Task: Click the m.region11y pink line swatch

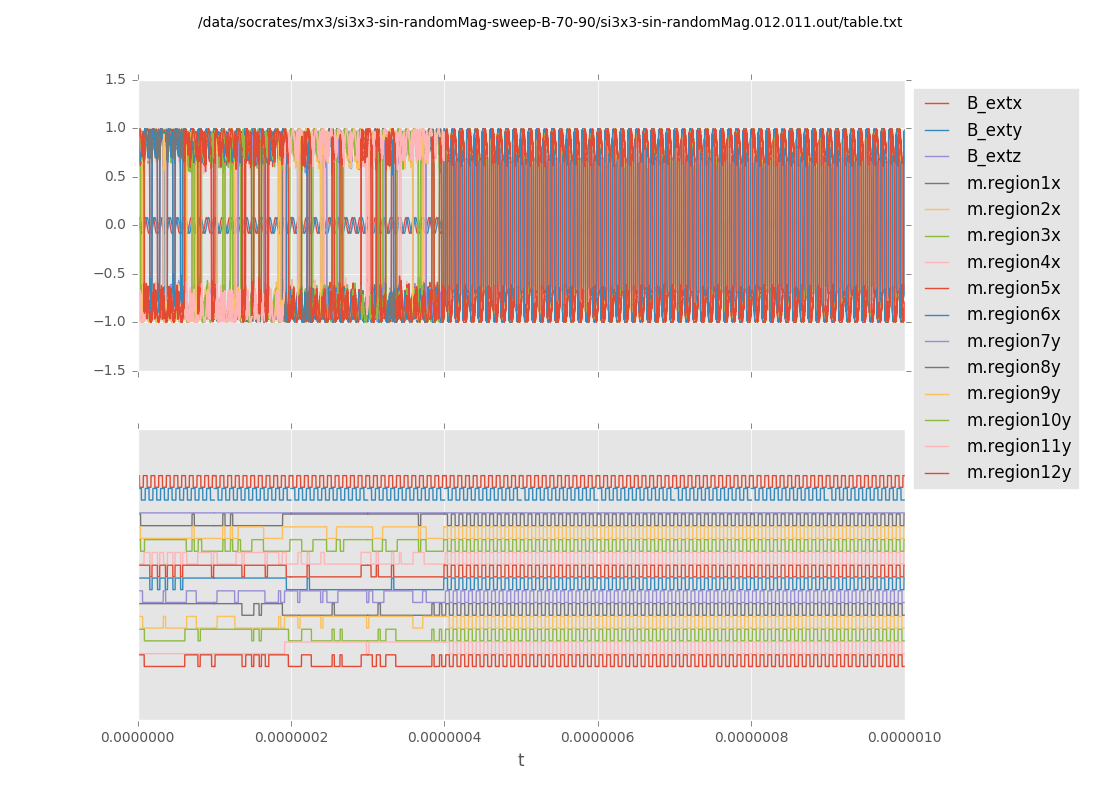Action: (937, 446)
